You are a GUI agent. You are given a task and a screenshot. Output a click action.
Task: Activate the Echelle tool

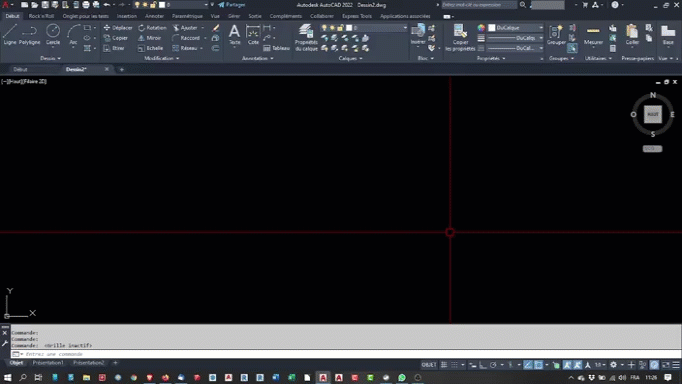point(150,48)
